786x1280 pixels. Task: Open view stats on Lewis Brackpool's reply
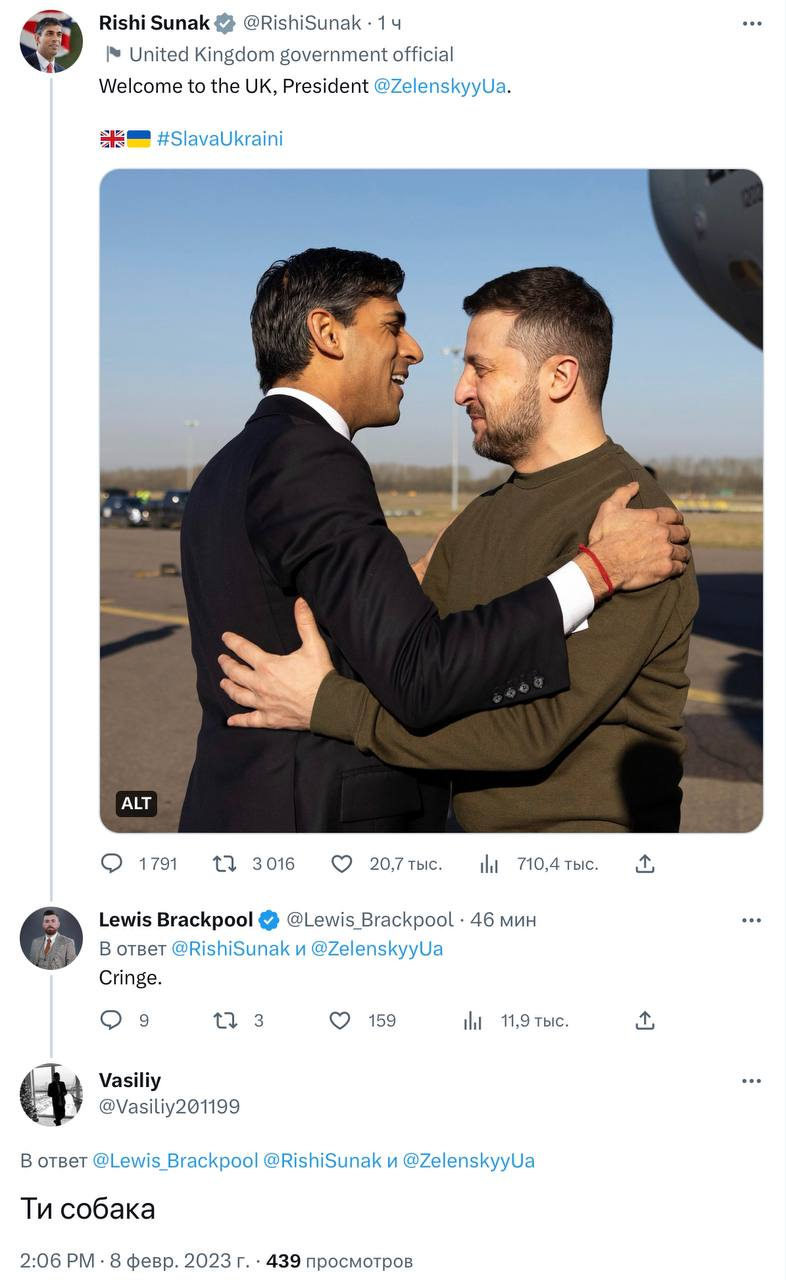coord(473,1021)
